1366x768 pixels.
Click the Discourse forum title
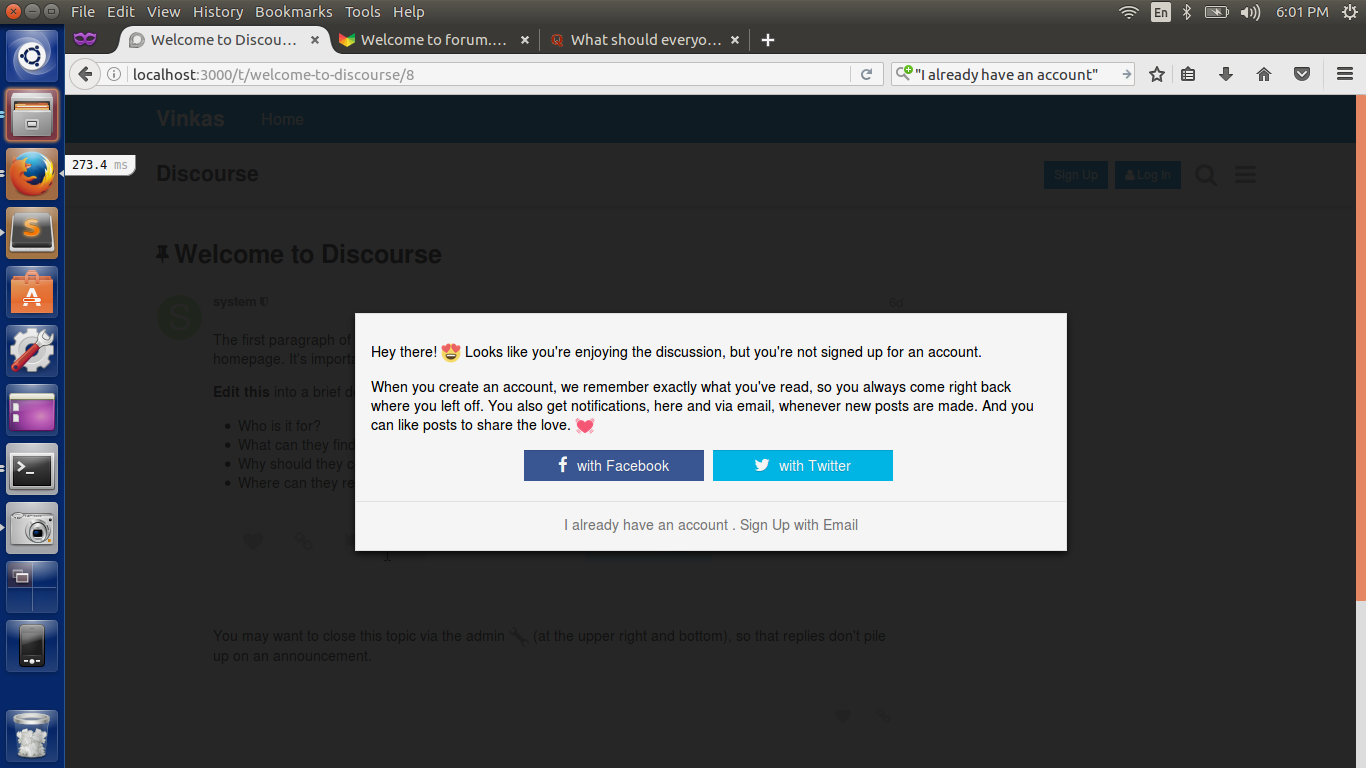[207, 174]
